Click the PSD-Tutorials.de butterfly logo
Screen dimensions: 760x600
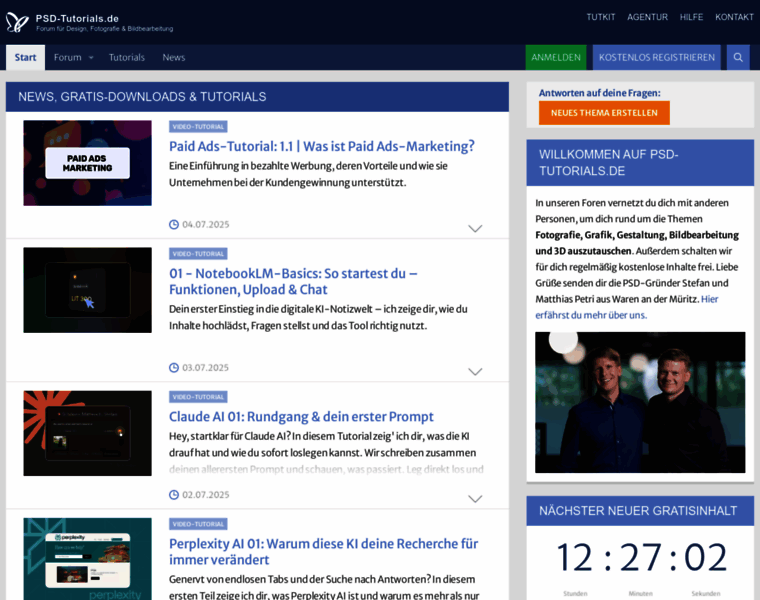pyautogui.click(x=17, y=22)
